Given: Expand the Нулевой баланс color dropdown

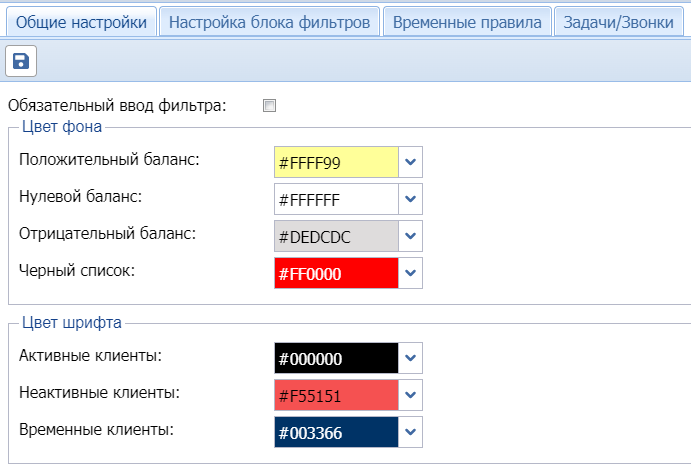Looking at the screenshot, I should [x=410, y=199].
